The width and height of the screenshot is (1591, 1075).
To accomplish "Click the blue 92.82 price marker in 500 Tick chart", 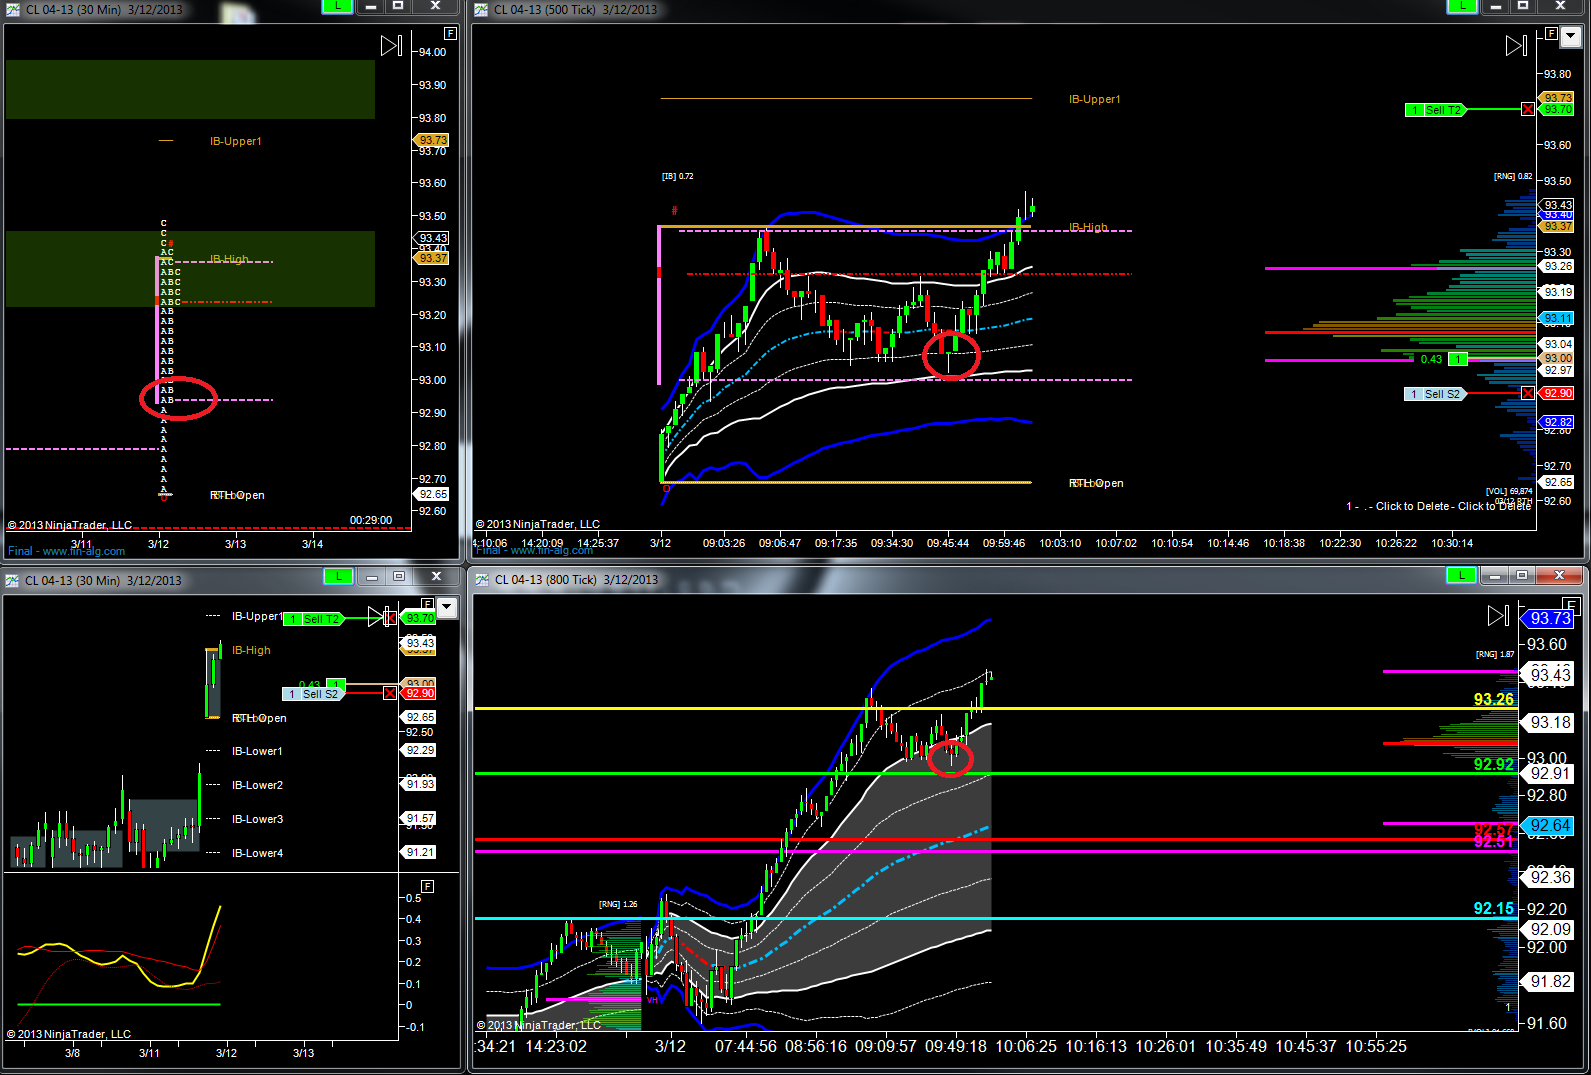I will (1557, 422).
